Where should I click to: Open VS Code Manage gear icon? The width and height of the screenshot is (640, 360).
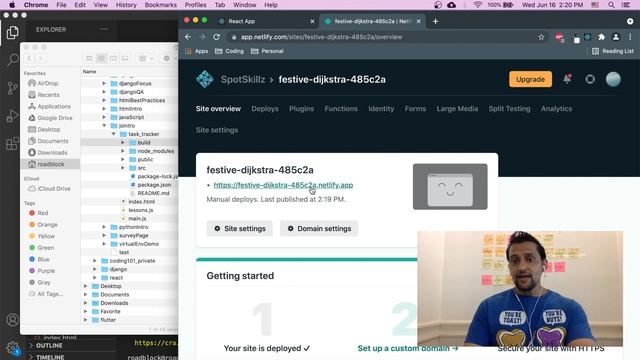(x=12, y=347)
